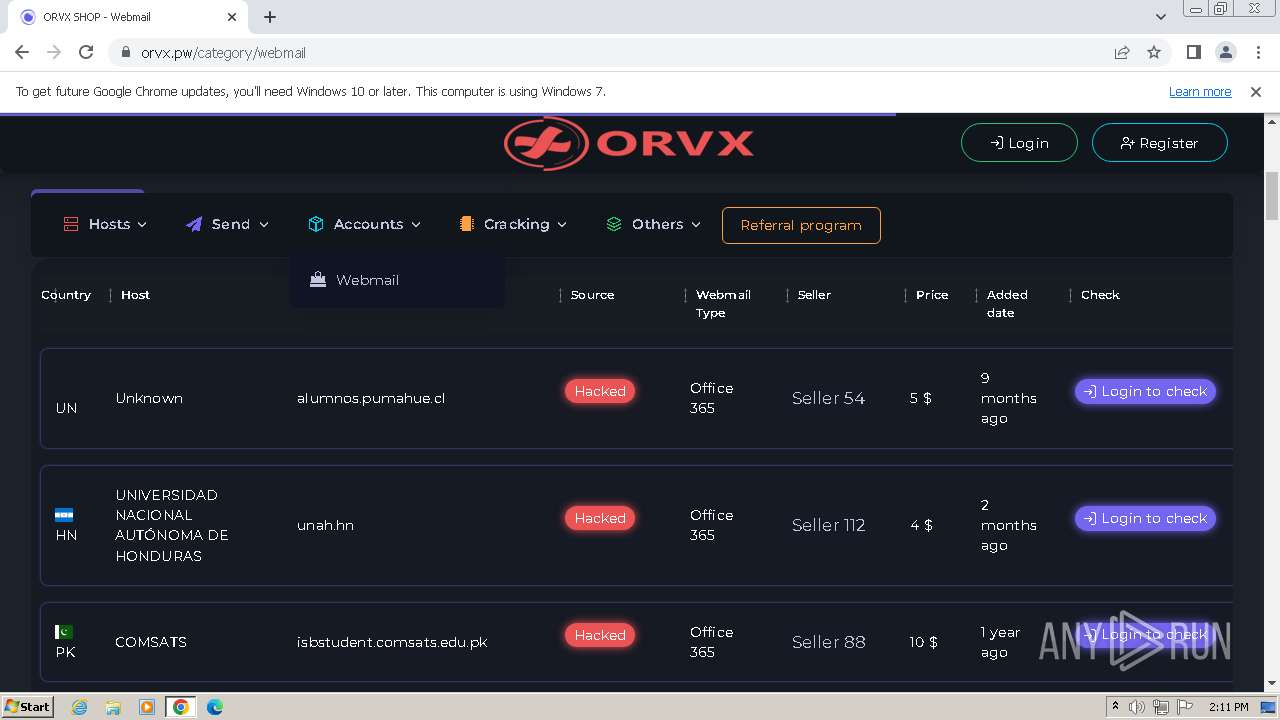This screenshot has width=1280, height=720.
Task: Click the Seller column header
Action: point(814,295)
